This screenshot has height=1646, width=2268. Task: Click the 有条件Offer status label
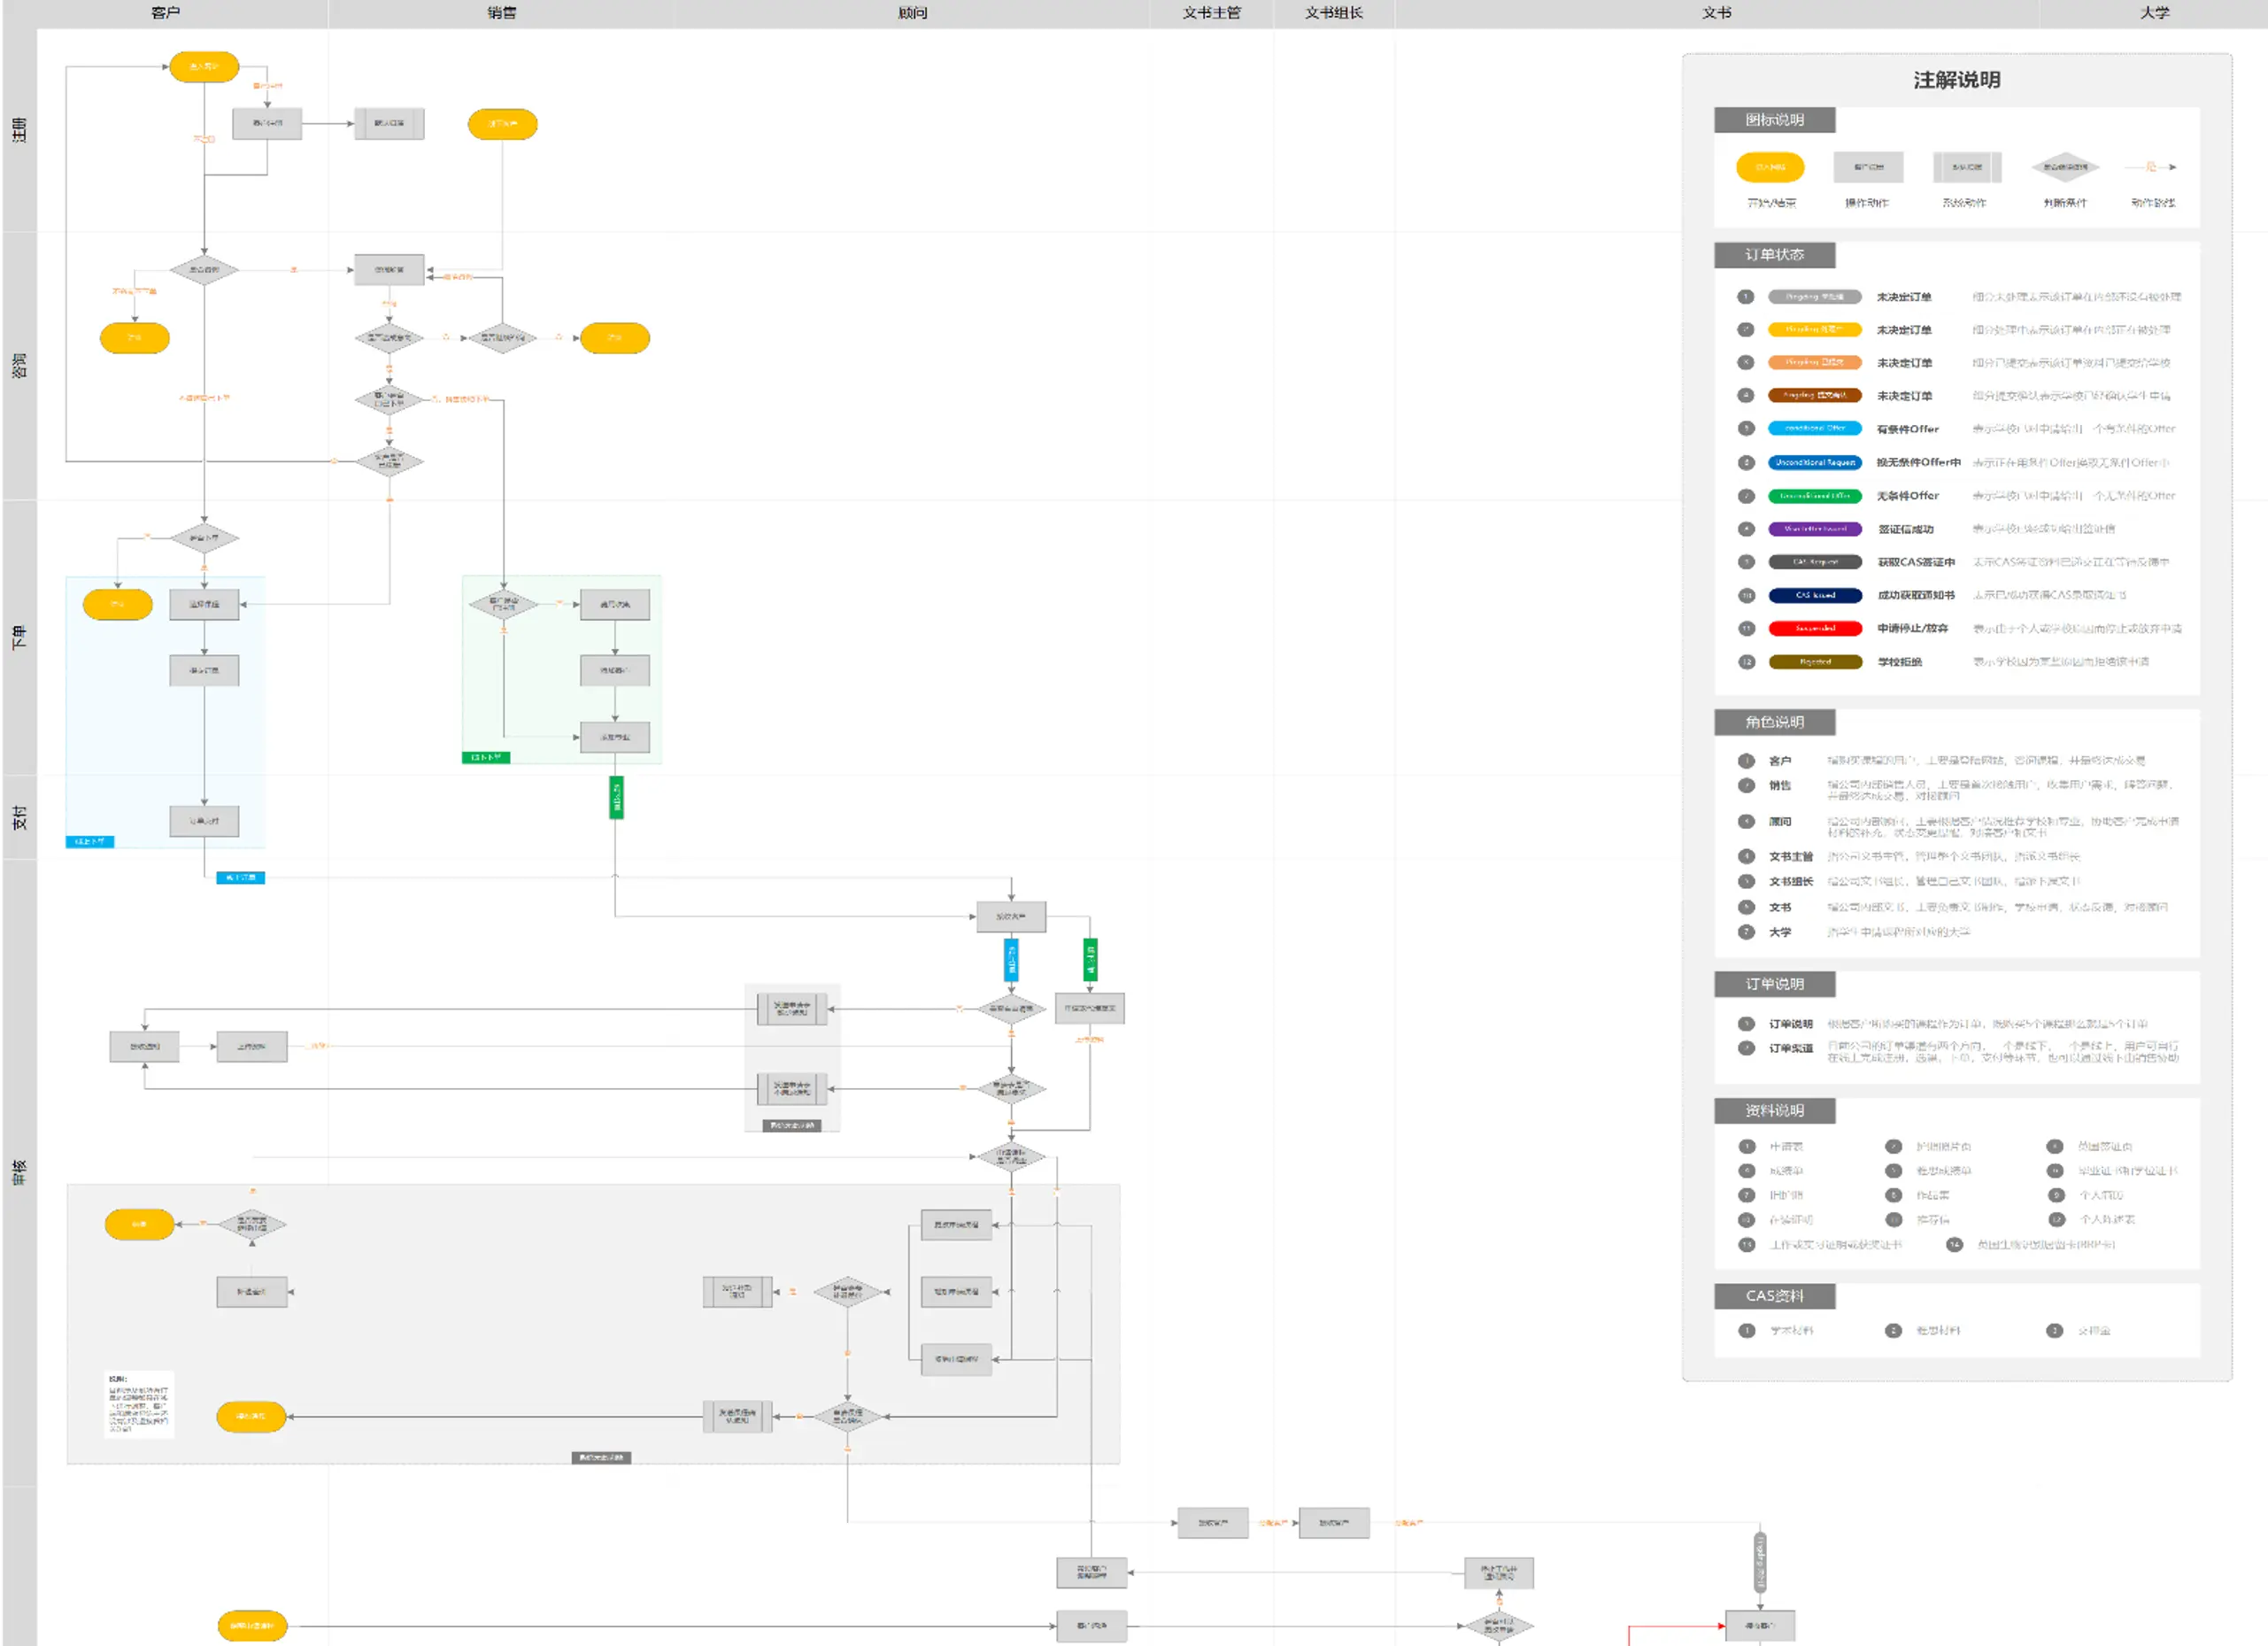click(1907, 429)
